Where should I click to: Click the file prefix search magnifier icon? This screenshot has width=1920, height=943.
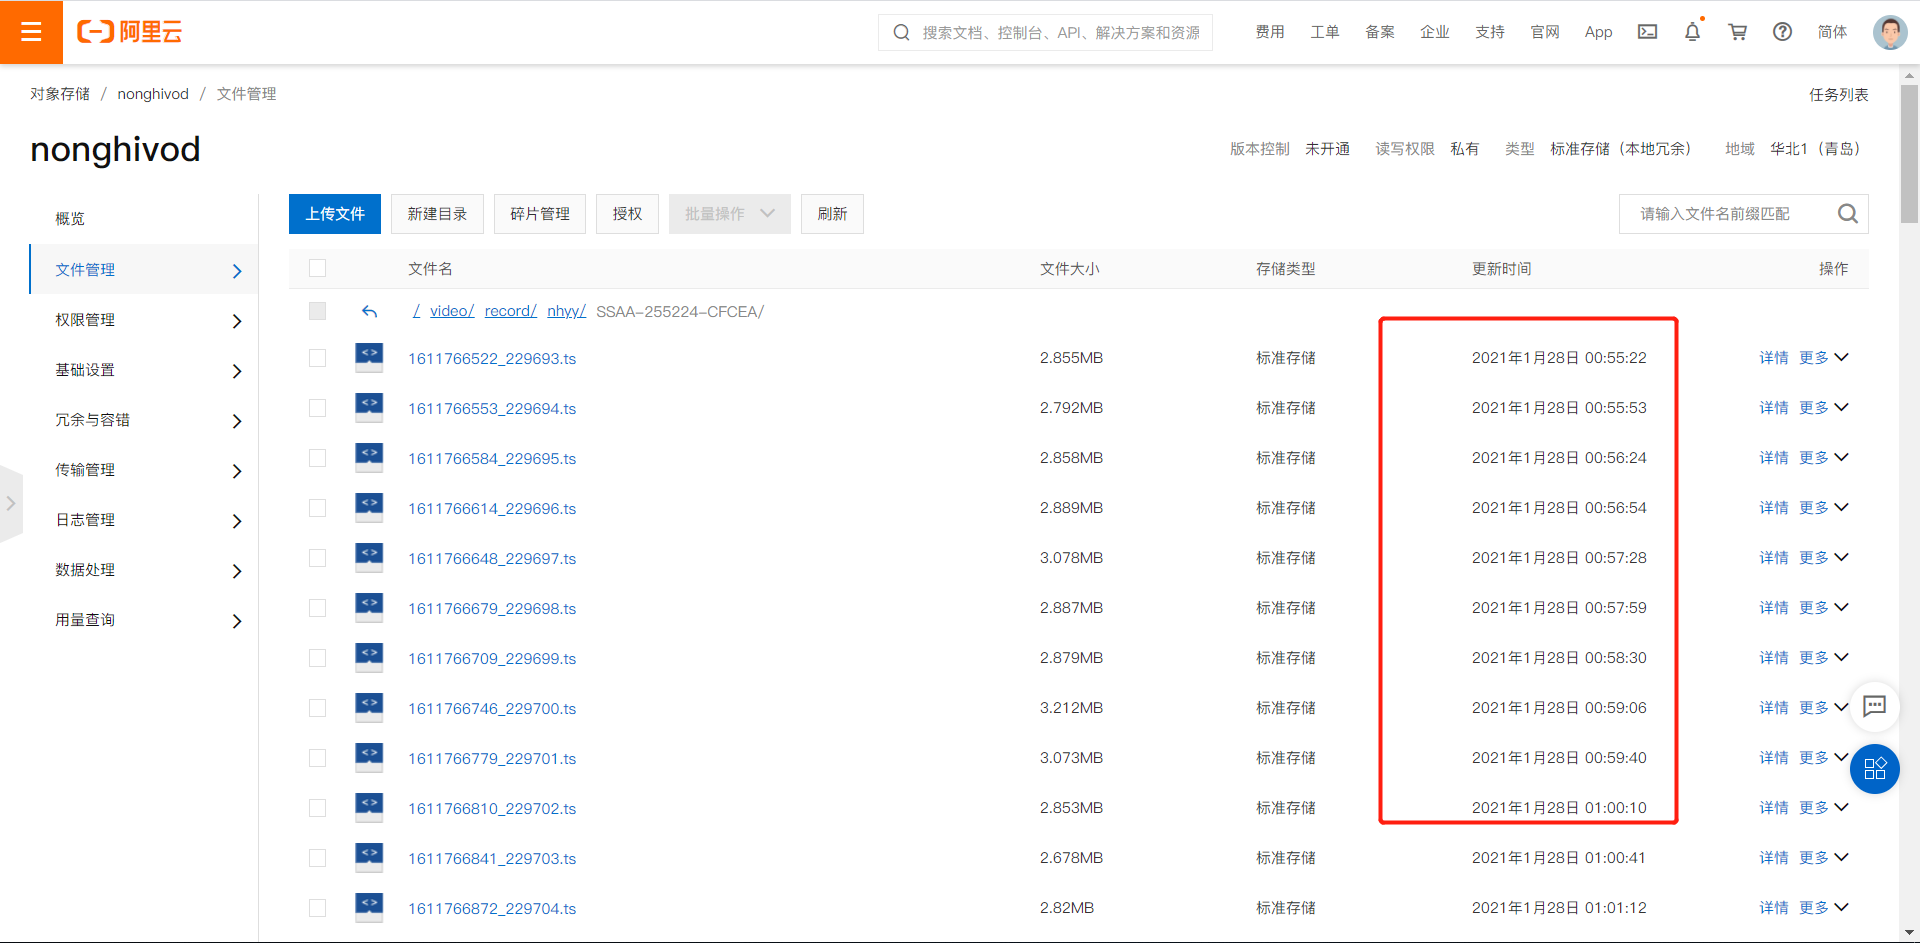tap(1847, 214)
